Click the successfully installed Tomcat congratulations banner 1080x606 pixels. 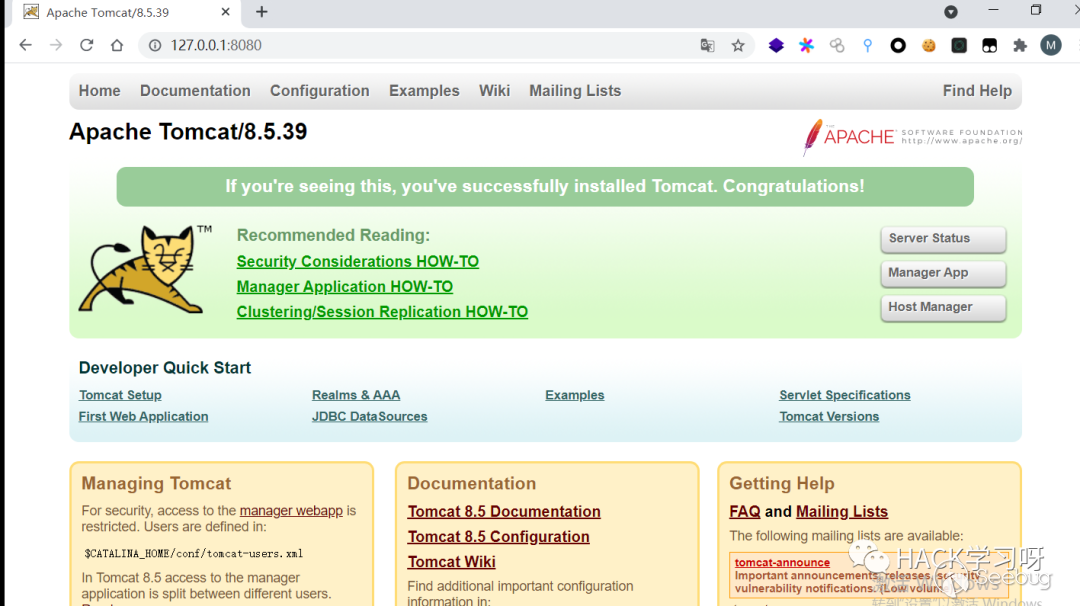pyautogui.click(x=545, y=187)
